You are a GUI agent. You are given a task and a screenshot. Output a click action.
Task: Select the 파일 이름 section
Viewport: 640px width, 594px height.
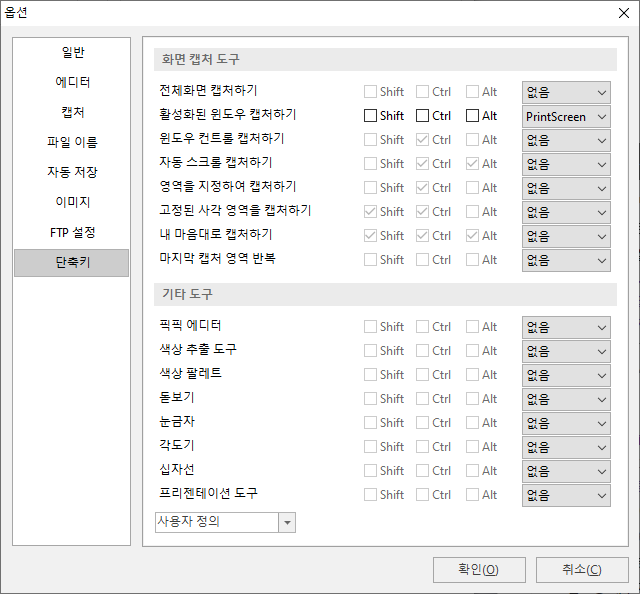(x=72, y=142)
